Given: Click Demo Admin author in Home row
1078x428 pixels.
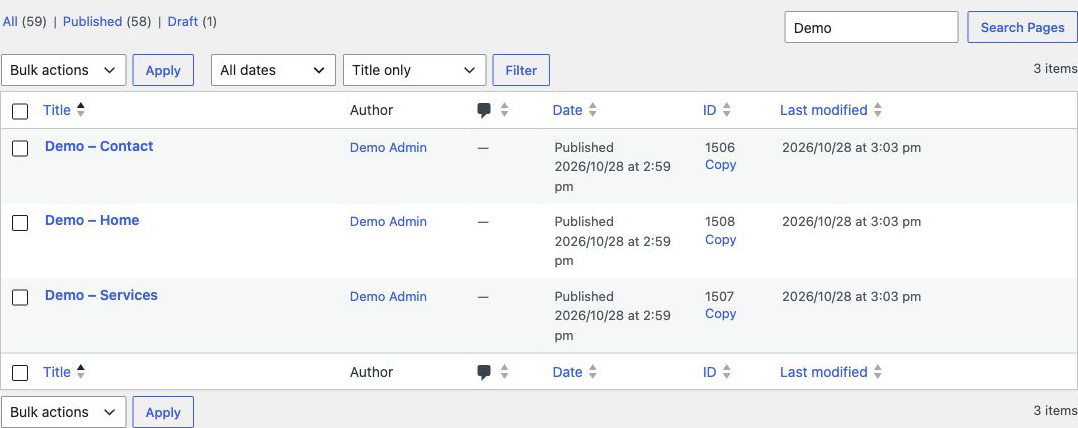Looking at the screenshot, I should pos(388,222).
